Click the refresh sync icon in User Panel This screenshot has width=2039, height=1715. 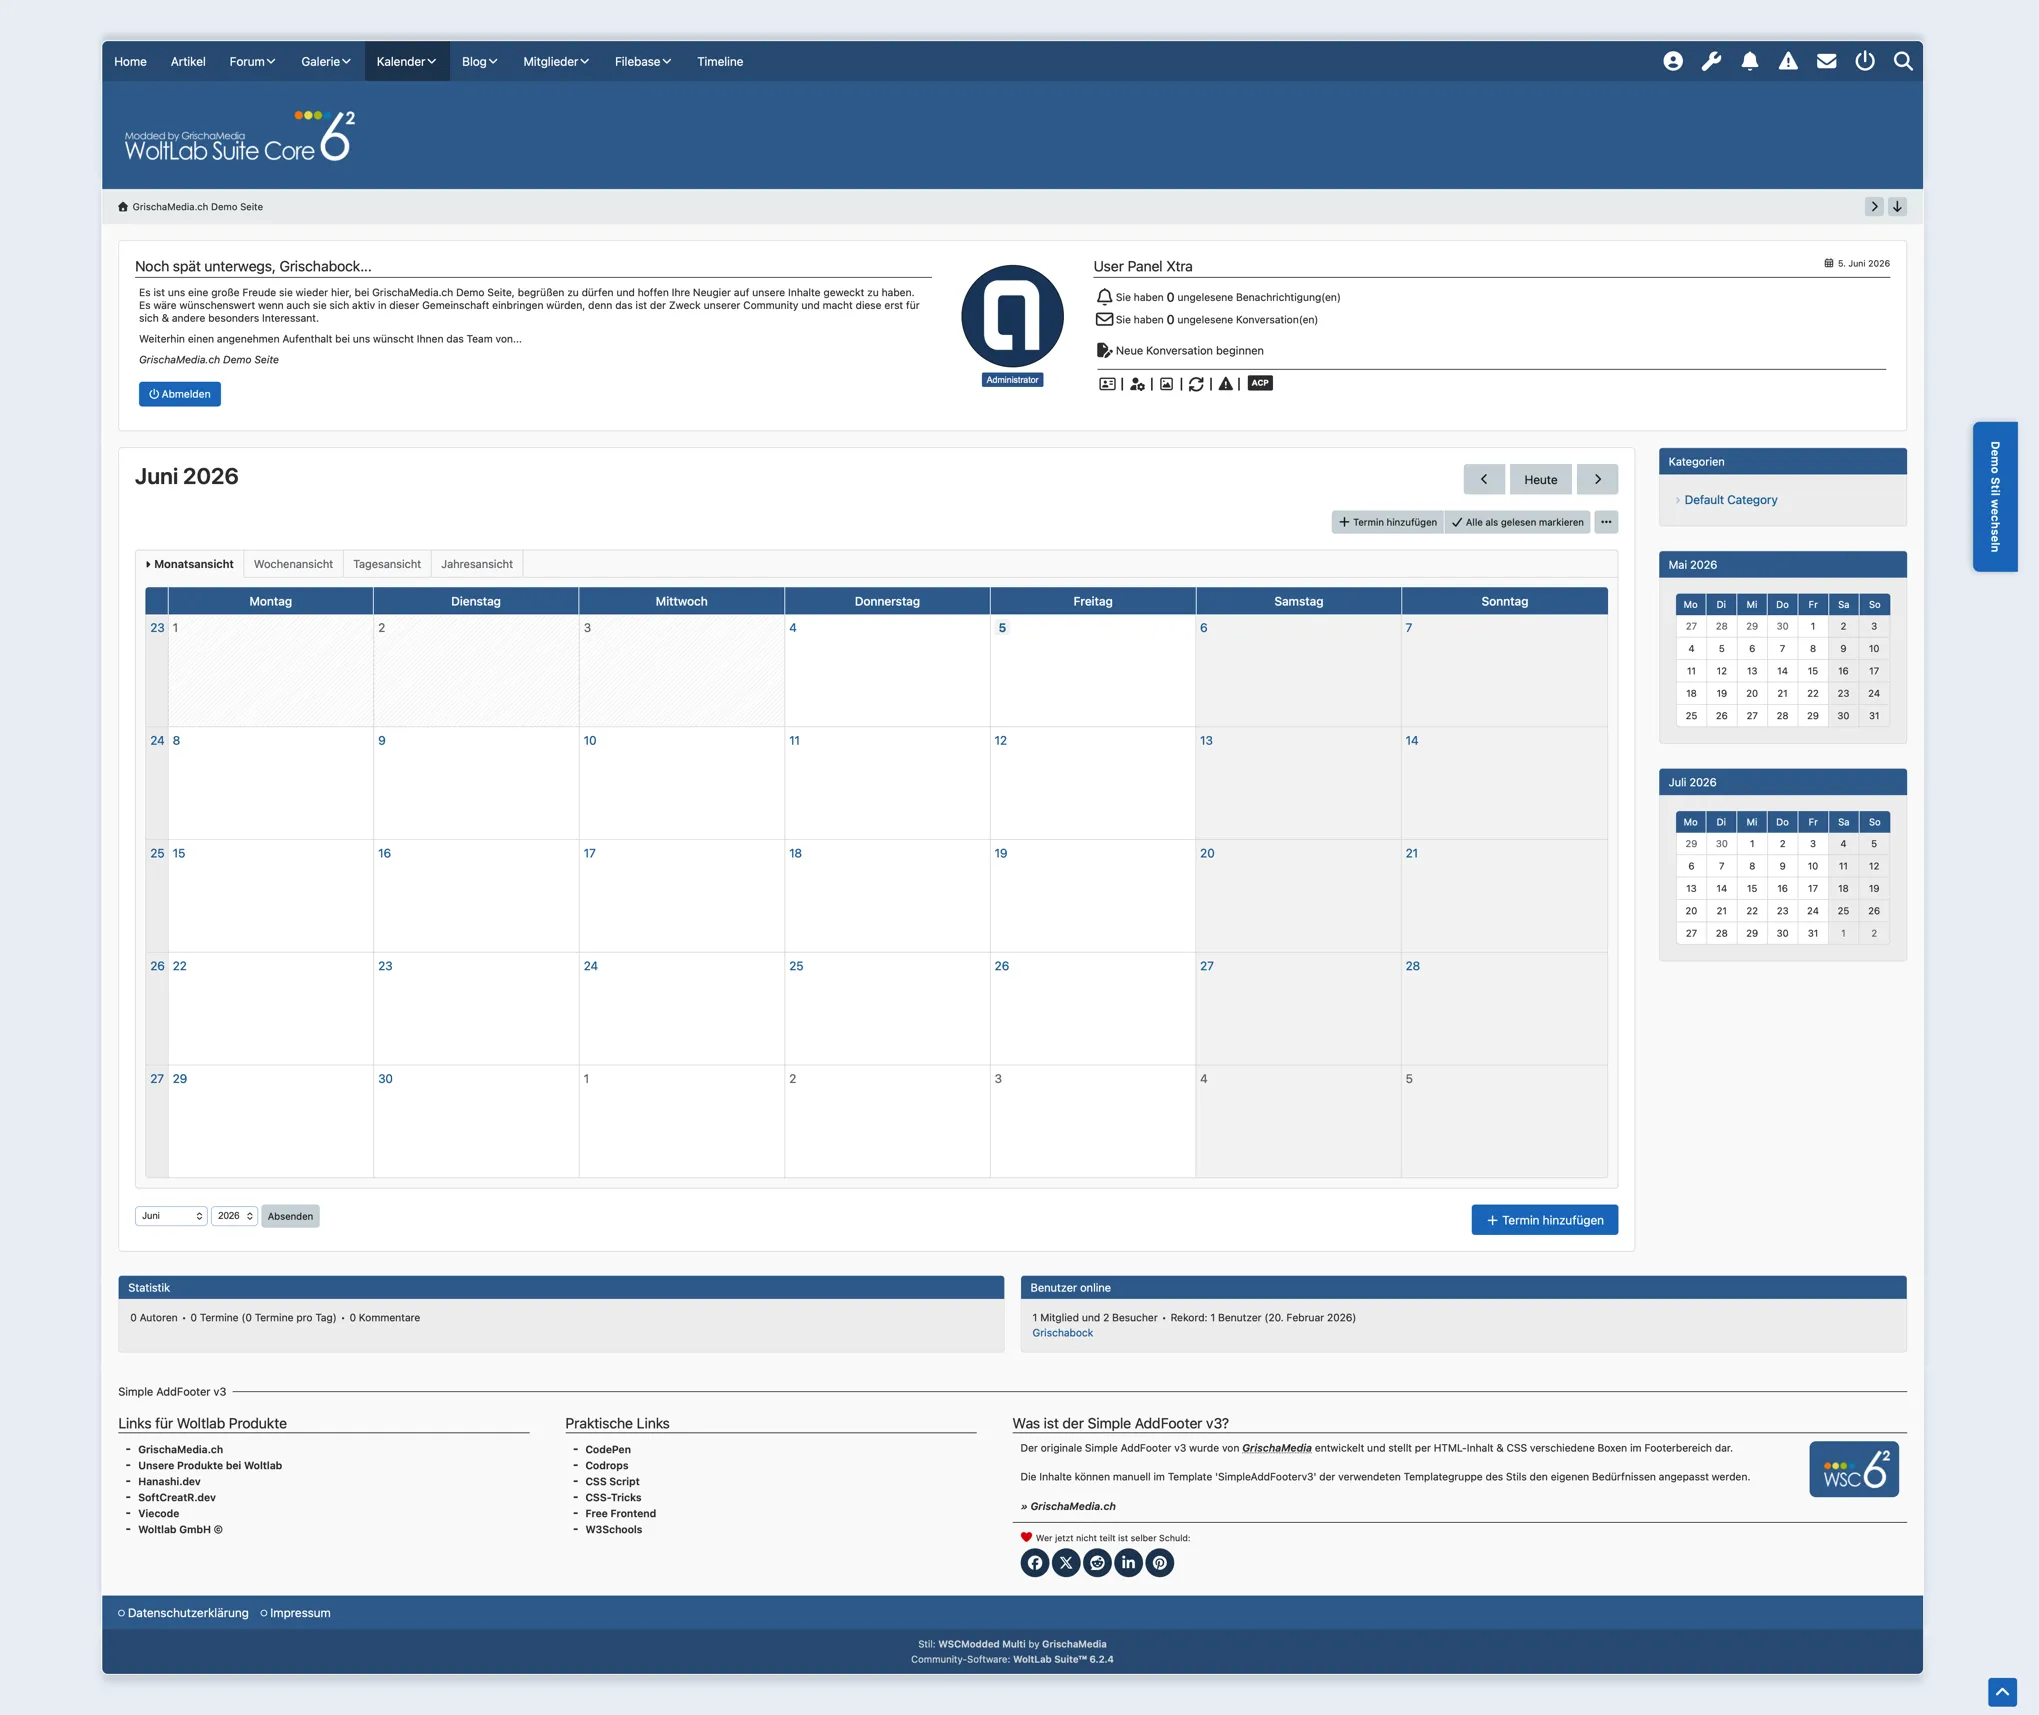click(1196, 384)
